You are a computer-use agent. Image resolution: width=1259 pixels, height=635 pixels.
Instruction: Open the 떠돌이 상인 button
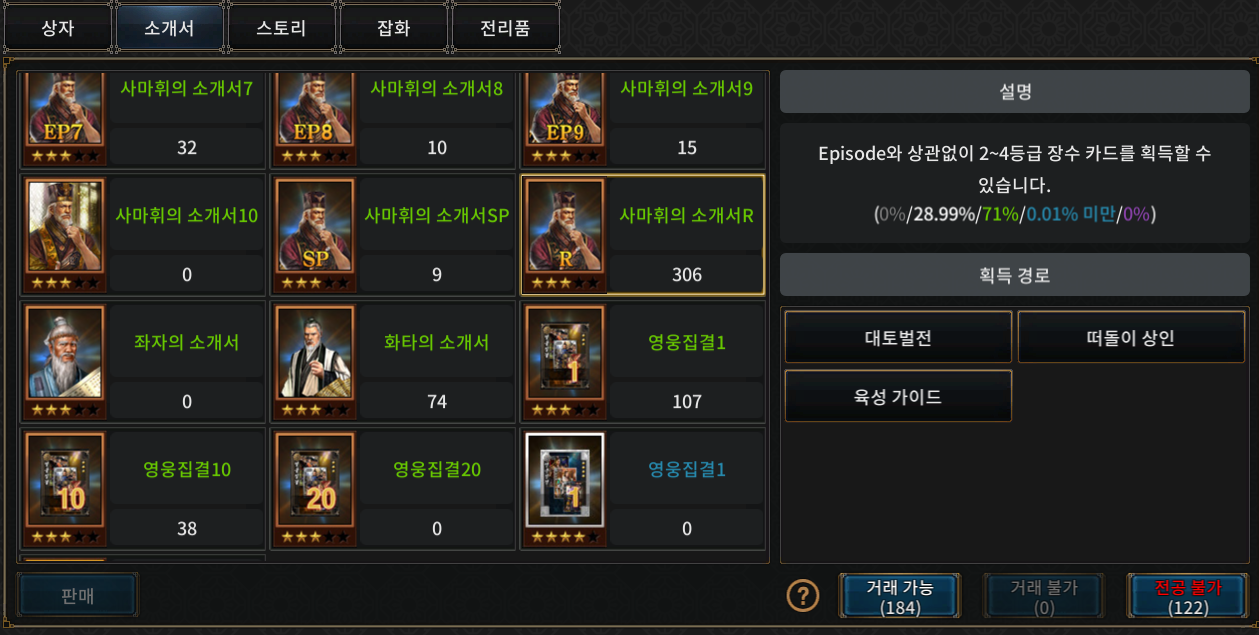tap(1131, 337)
